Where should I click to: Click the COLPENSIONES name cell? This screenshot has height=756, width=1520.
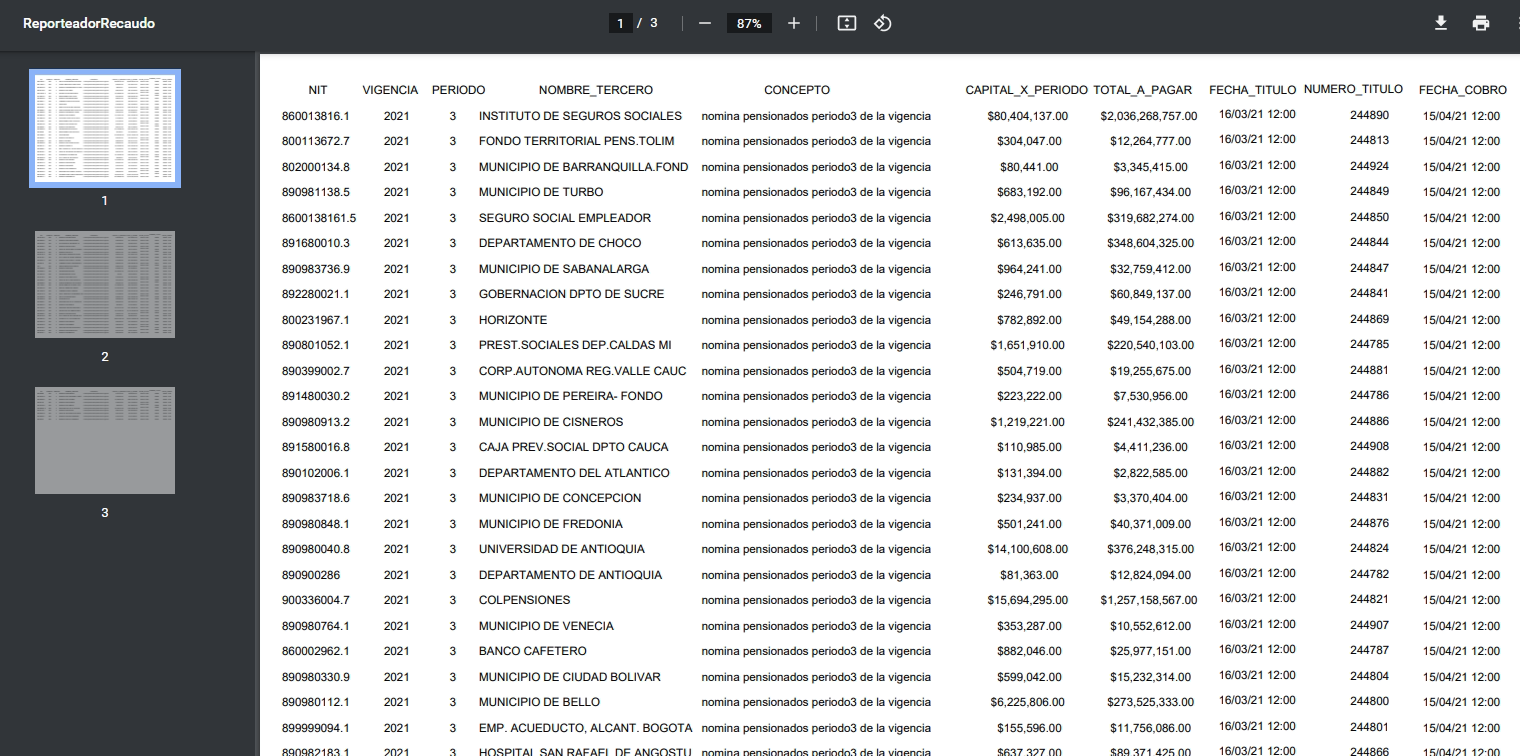[x=524, y=600]
